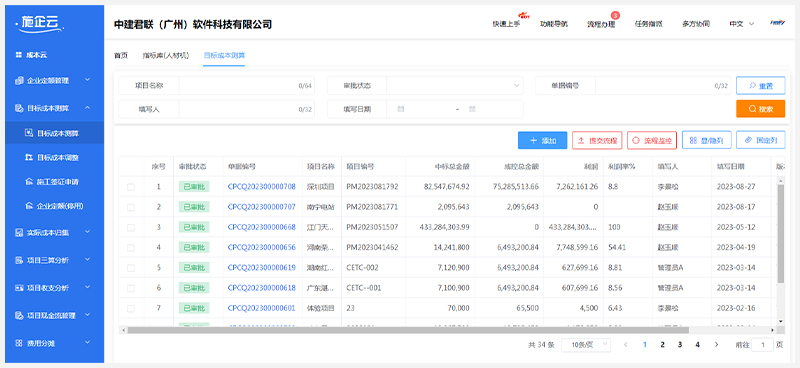The width and height of the screenshot is (800, 368).
Task: Click the 施企云 logo in the sidebar header
Action: click(41, 22)
